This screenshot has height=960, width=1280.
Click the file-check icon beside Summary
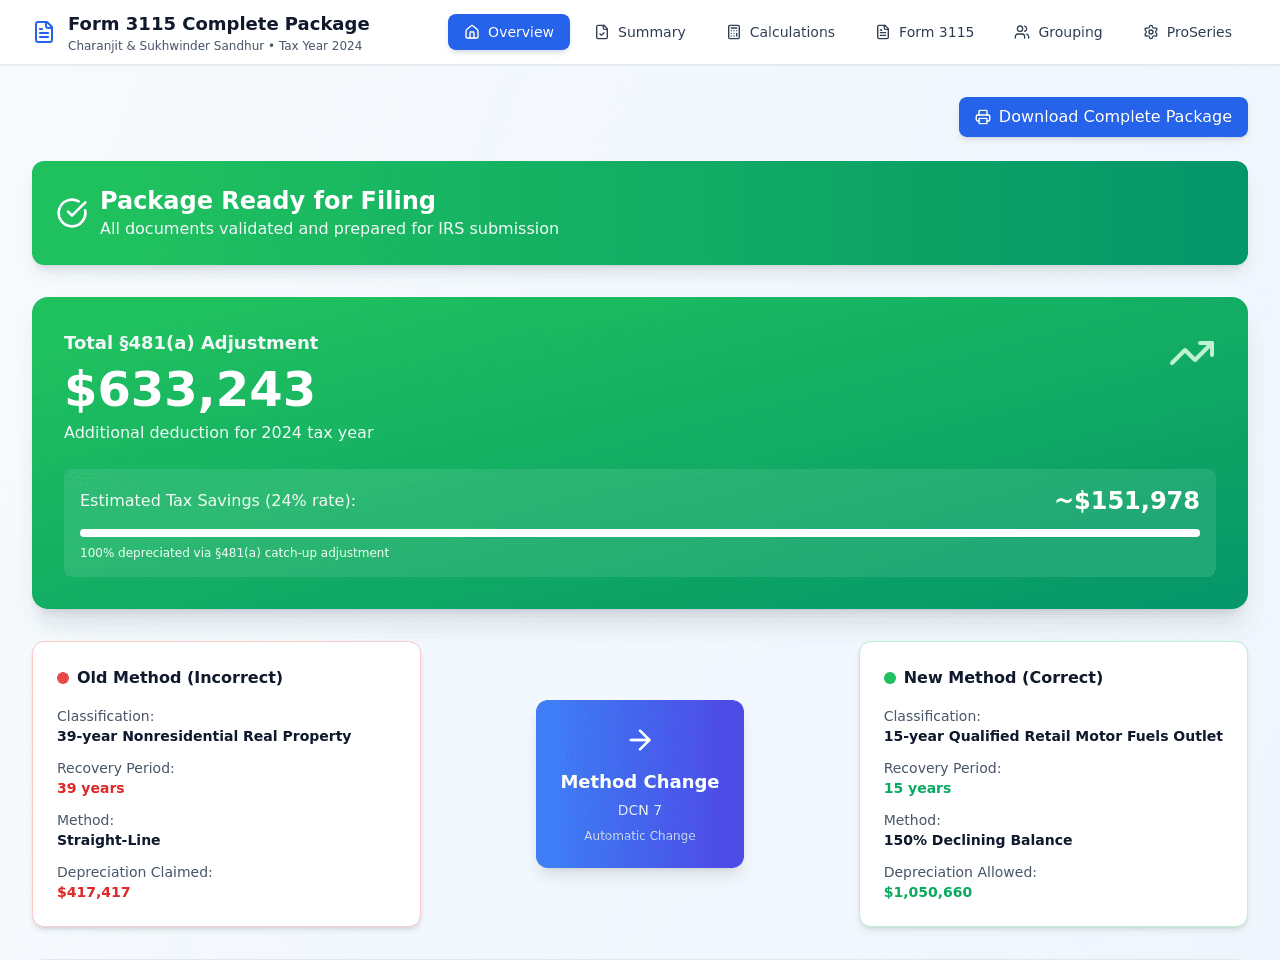602,32
